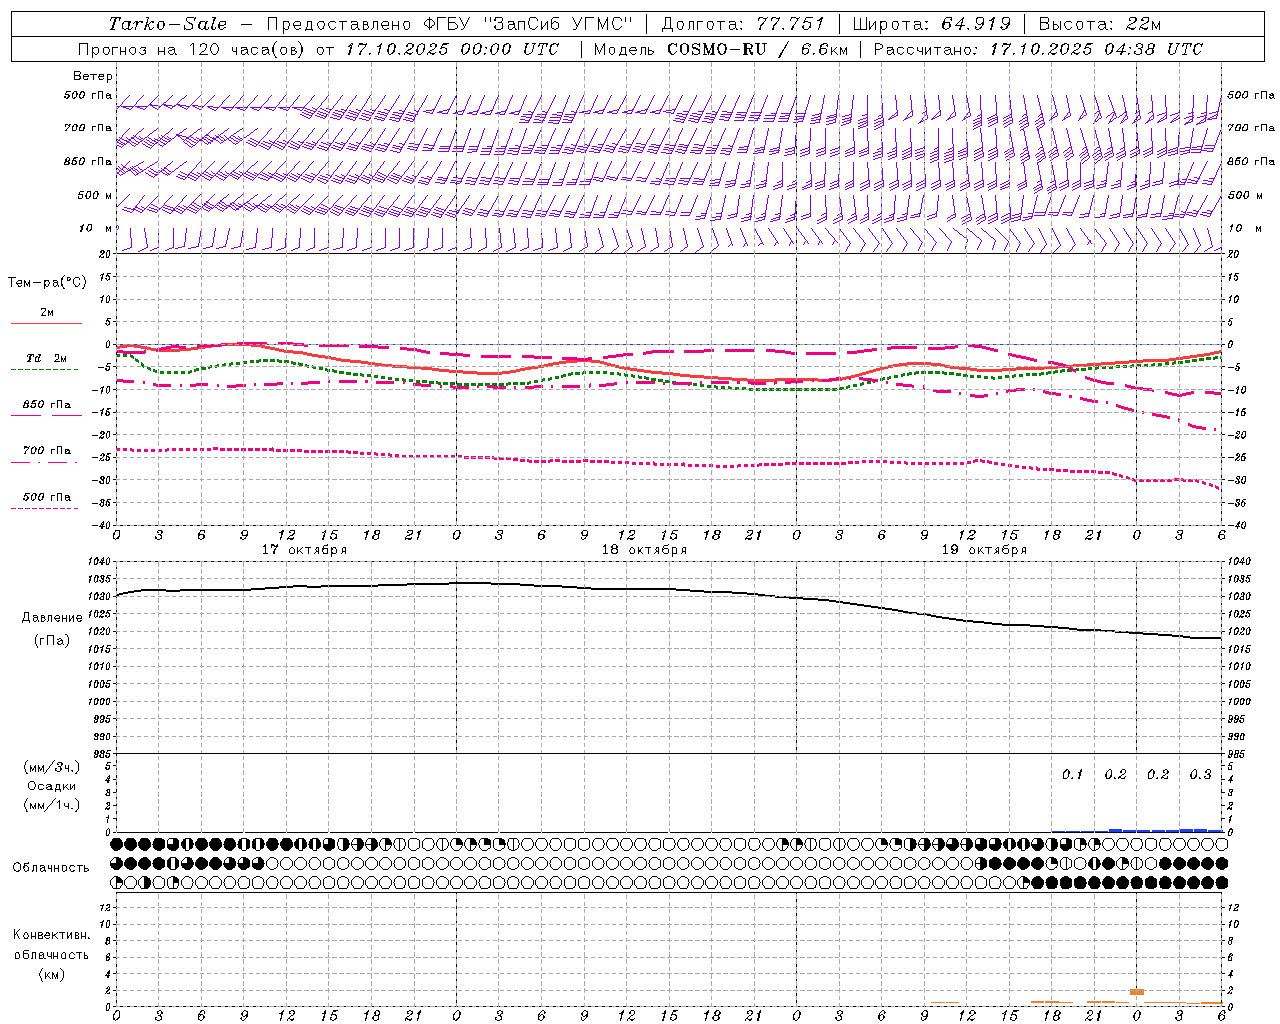This screenshot has width=1280, height=1024.
Task: Click the Tarko-Sale station title
Action: 167,24
